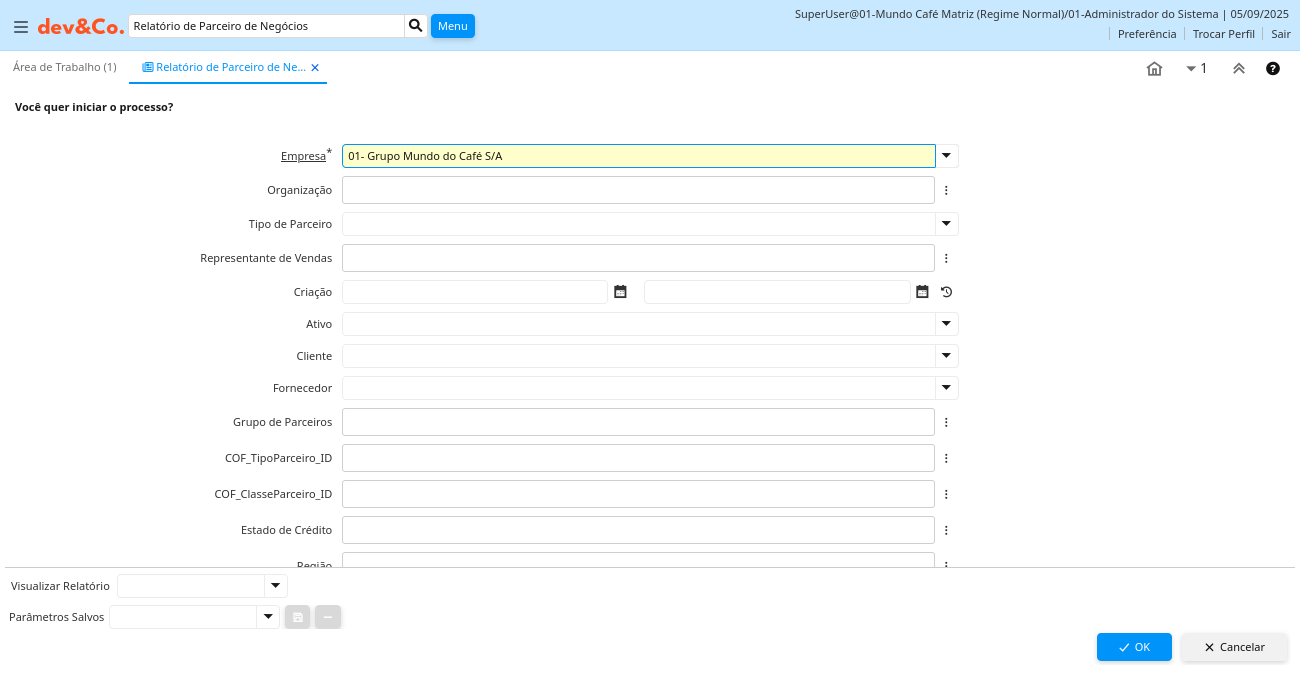Open calendar for Criação start date
1300x674 pixels.
pyautogui.click(x=620, y=292)
